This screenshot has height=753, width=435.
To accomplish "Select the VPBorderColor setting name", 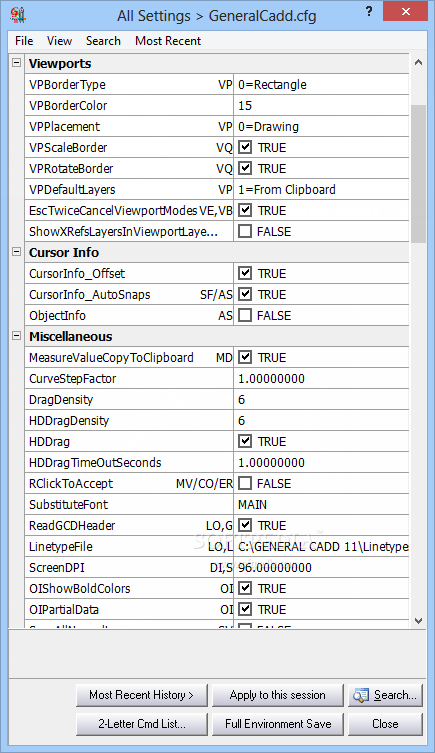I will [x=68, y=106].
